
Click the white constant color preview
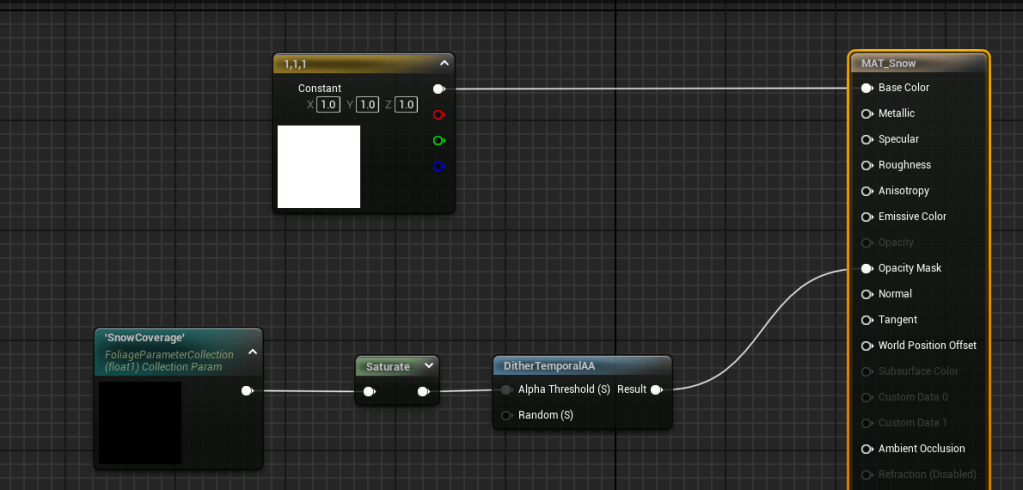click(x=318, y=166)
